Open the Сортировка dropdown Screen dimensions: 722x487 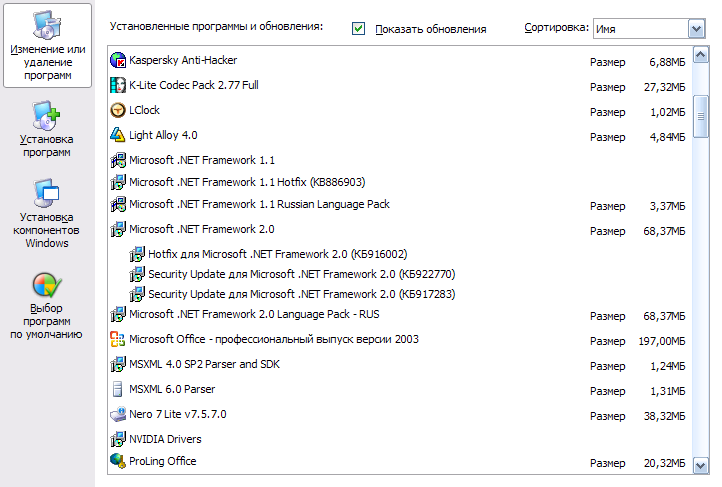point(697,29)
